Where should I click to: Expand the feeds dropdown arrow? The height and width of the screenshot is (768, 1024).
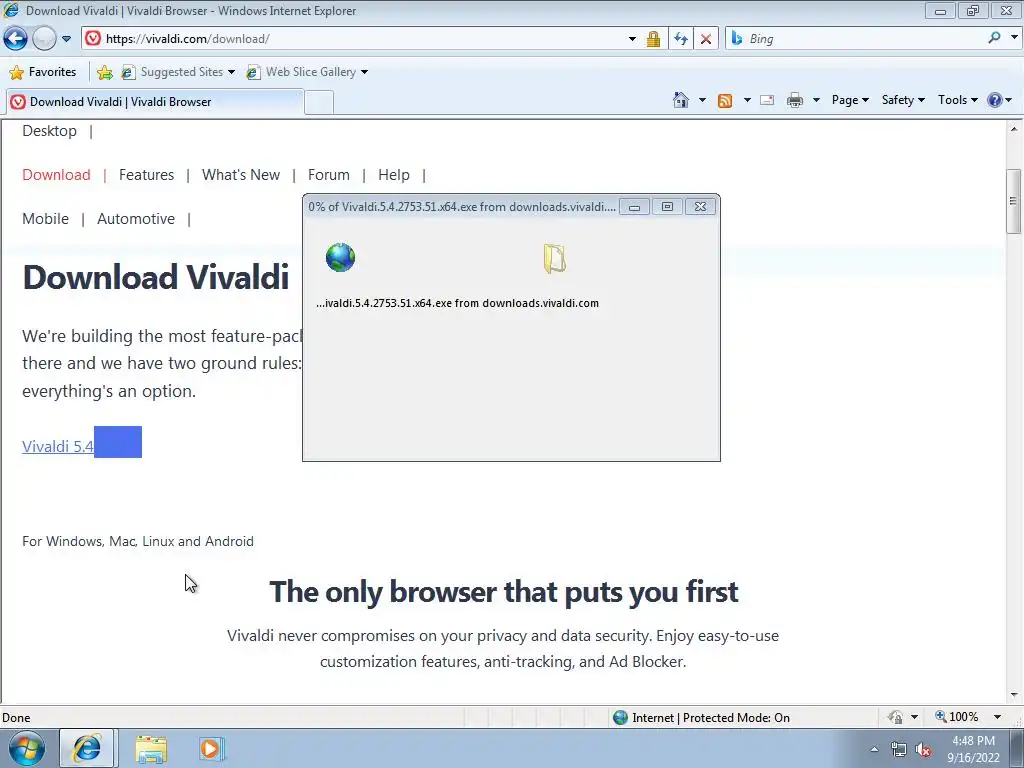point(747,100)
